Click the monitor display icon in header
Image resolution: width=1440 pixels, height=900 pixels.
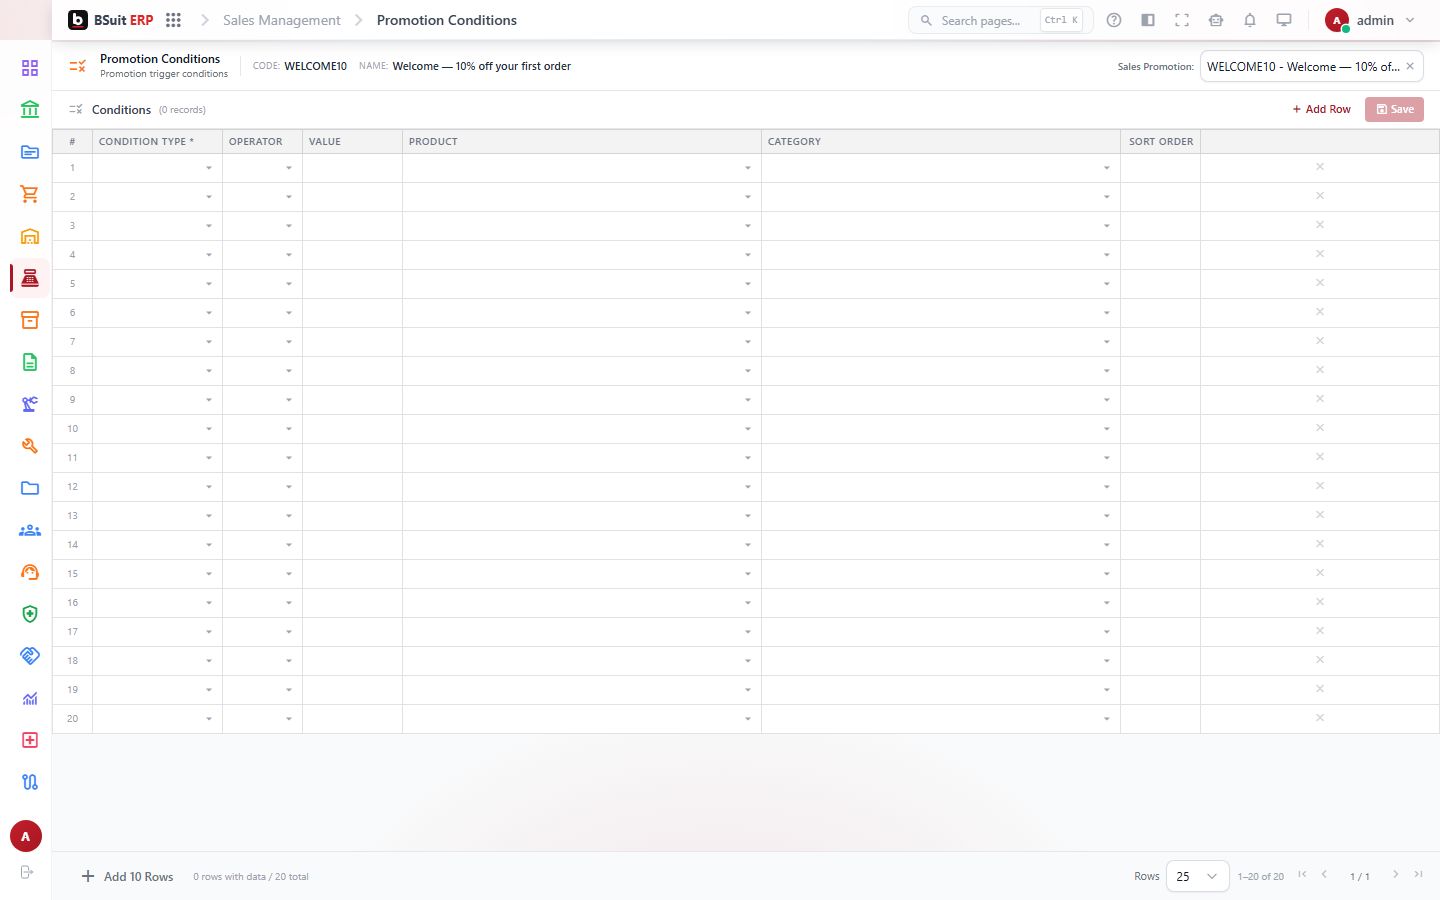1284,20
